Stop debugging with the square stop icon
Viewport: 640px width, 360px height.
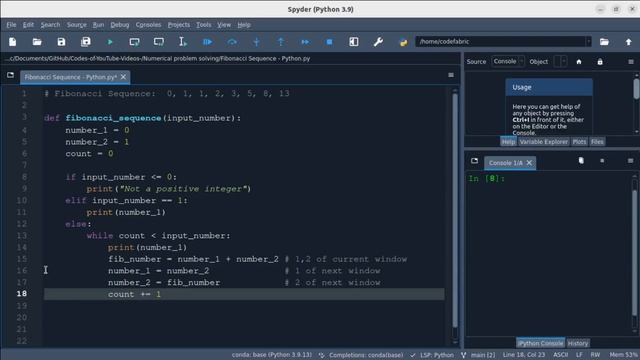[329, 42]
